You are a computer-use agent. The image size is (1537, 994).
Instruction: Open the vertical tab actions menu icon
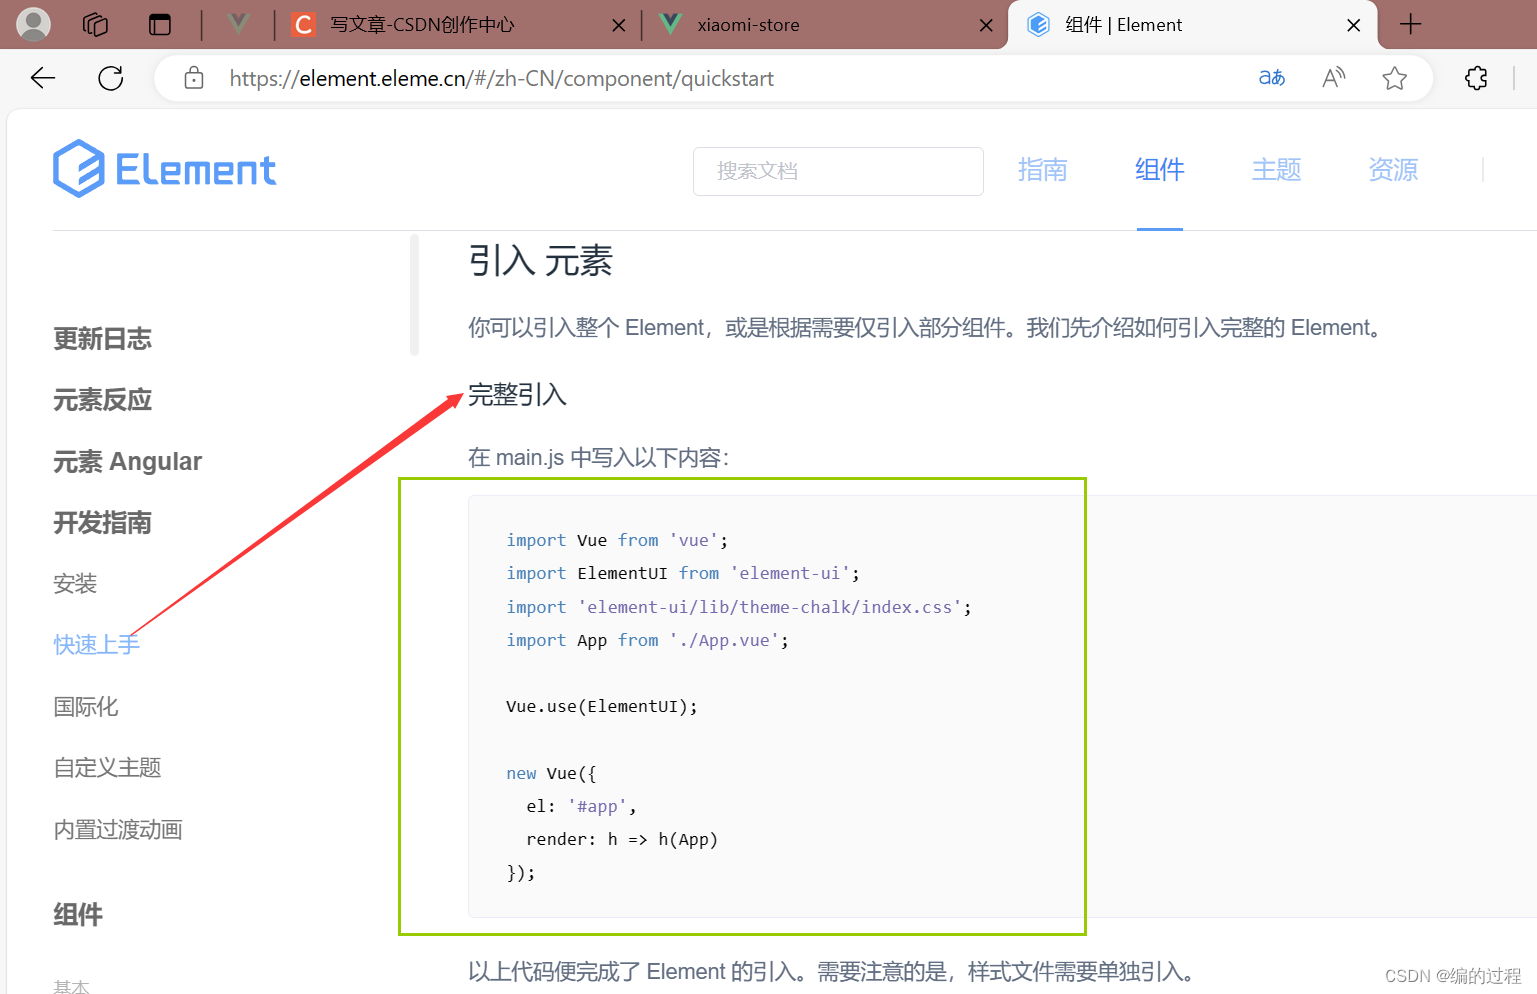[x=160, y=24]
